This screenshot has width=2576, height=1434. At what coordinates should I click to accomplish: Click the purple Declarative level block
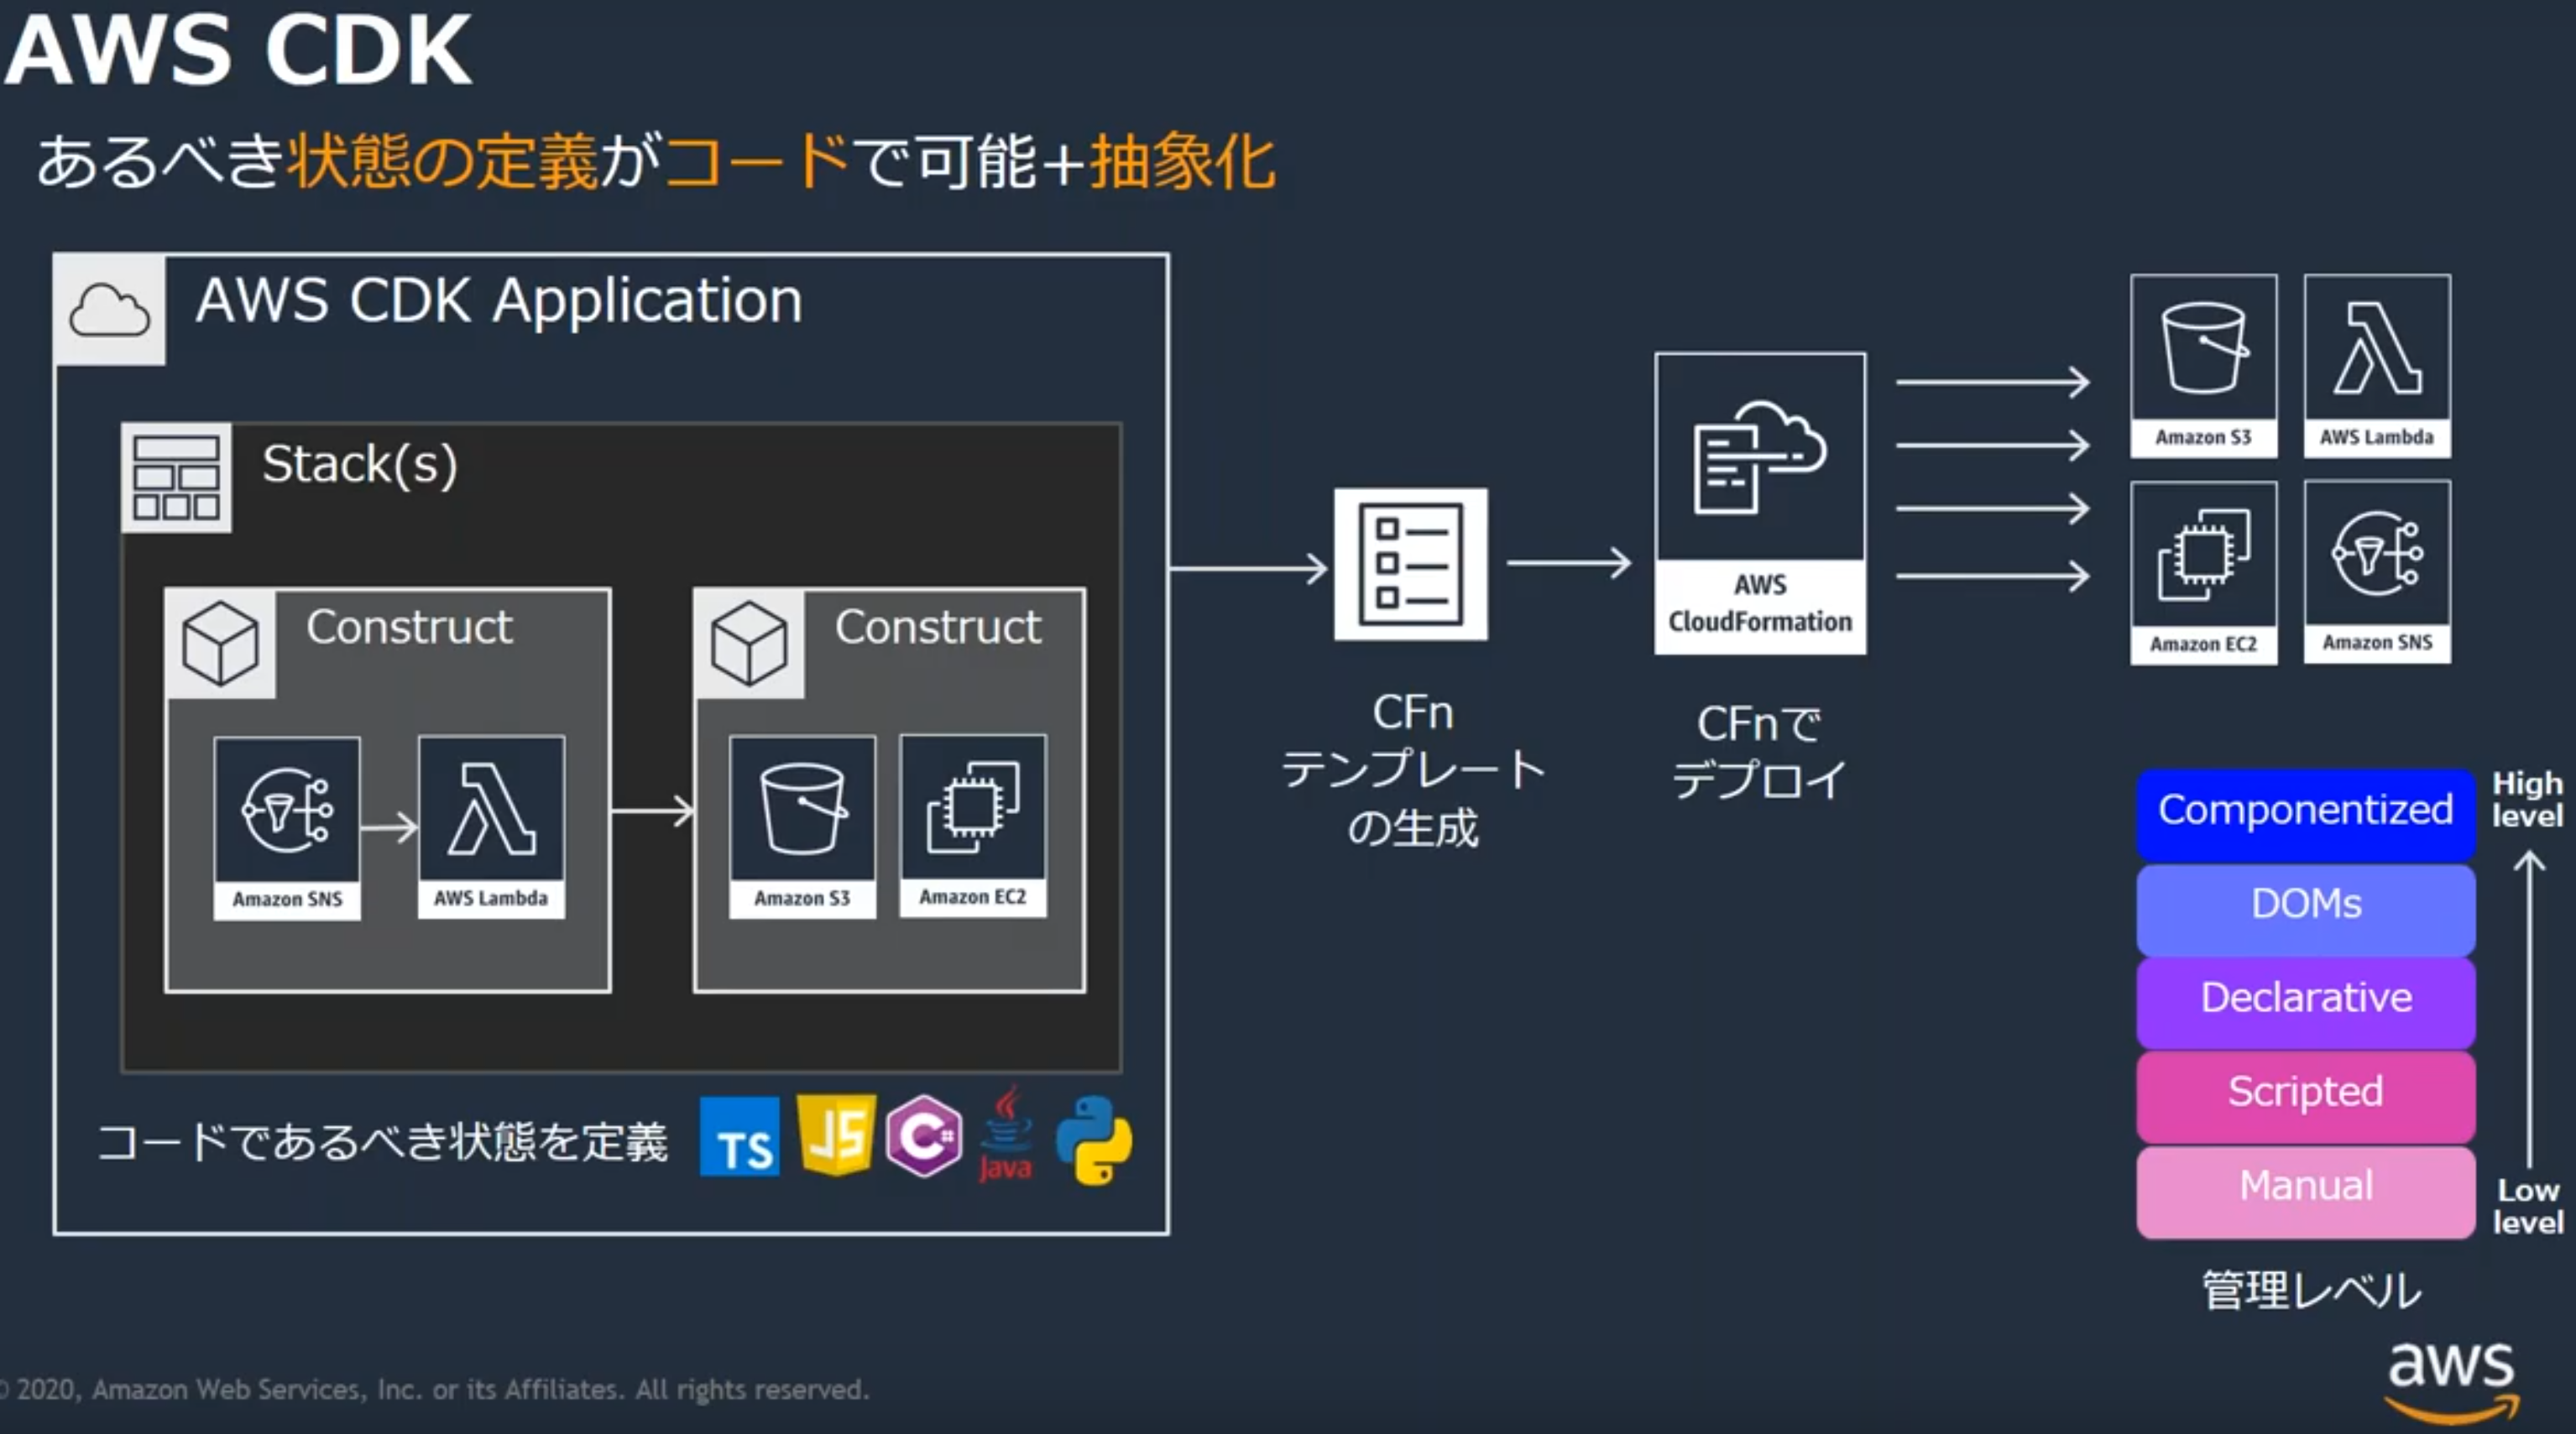[x=2305, y=1000]
